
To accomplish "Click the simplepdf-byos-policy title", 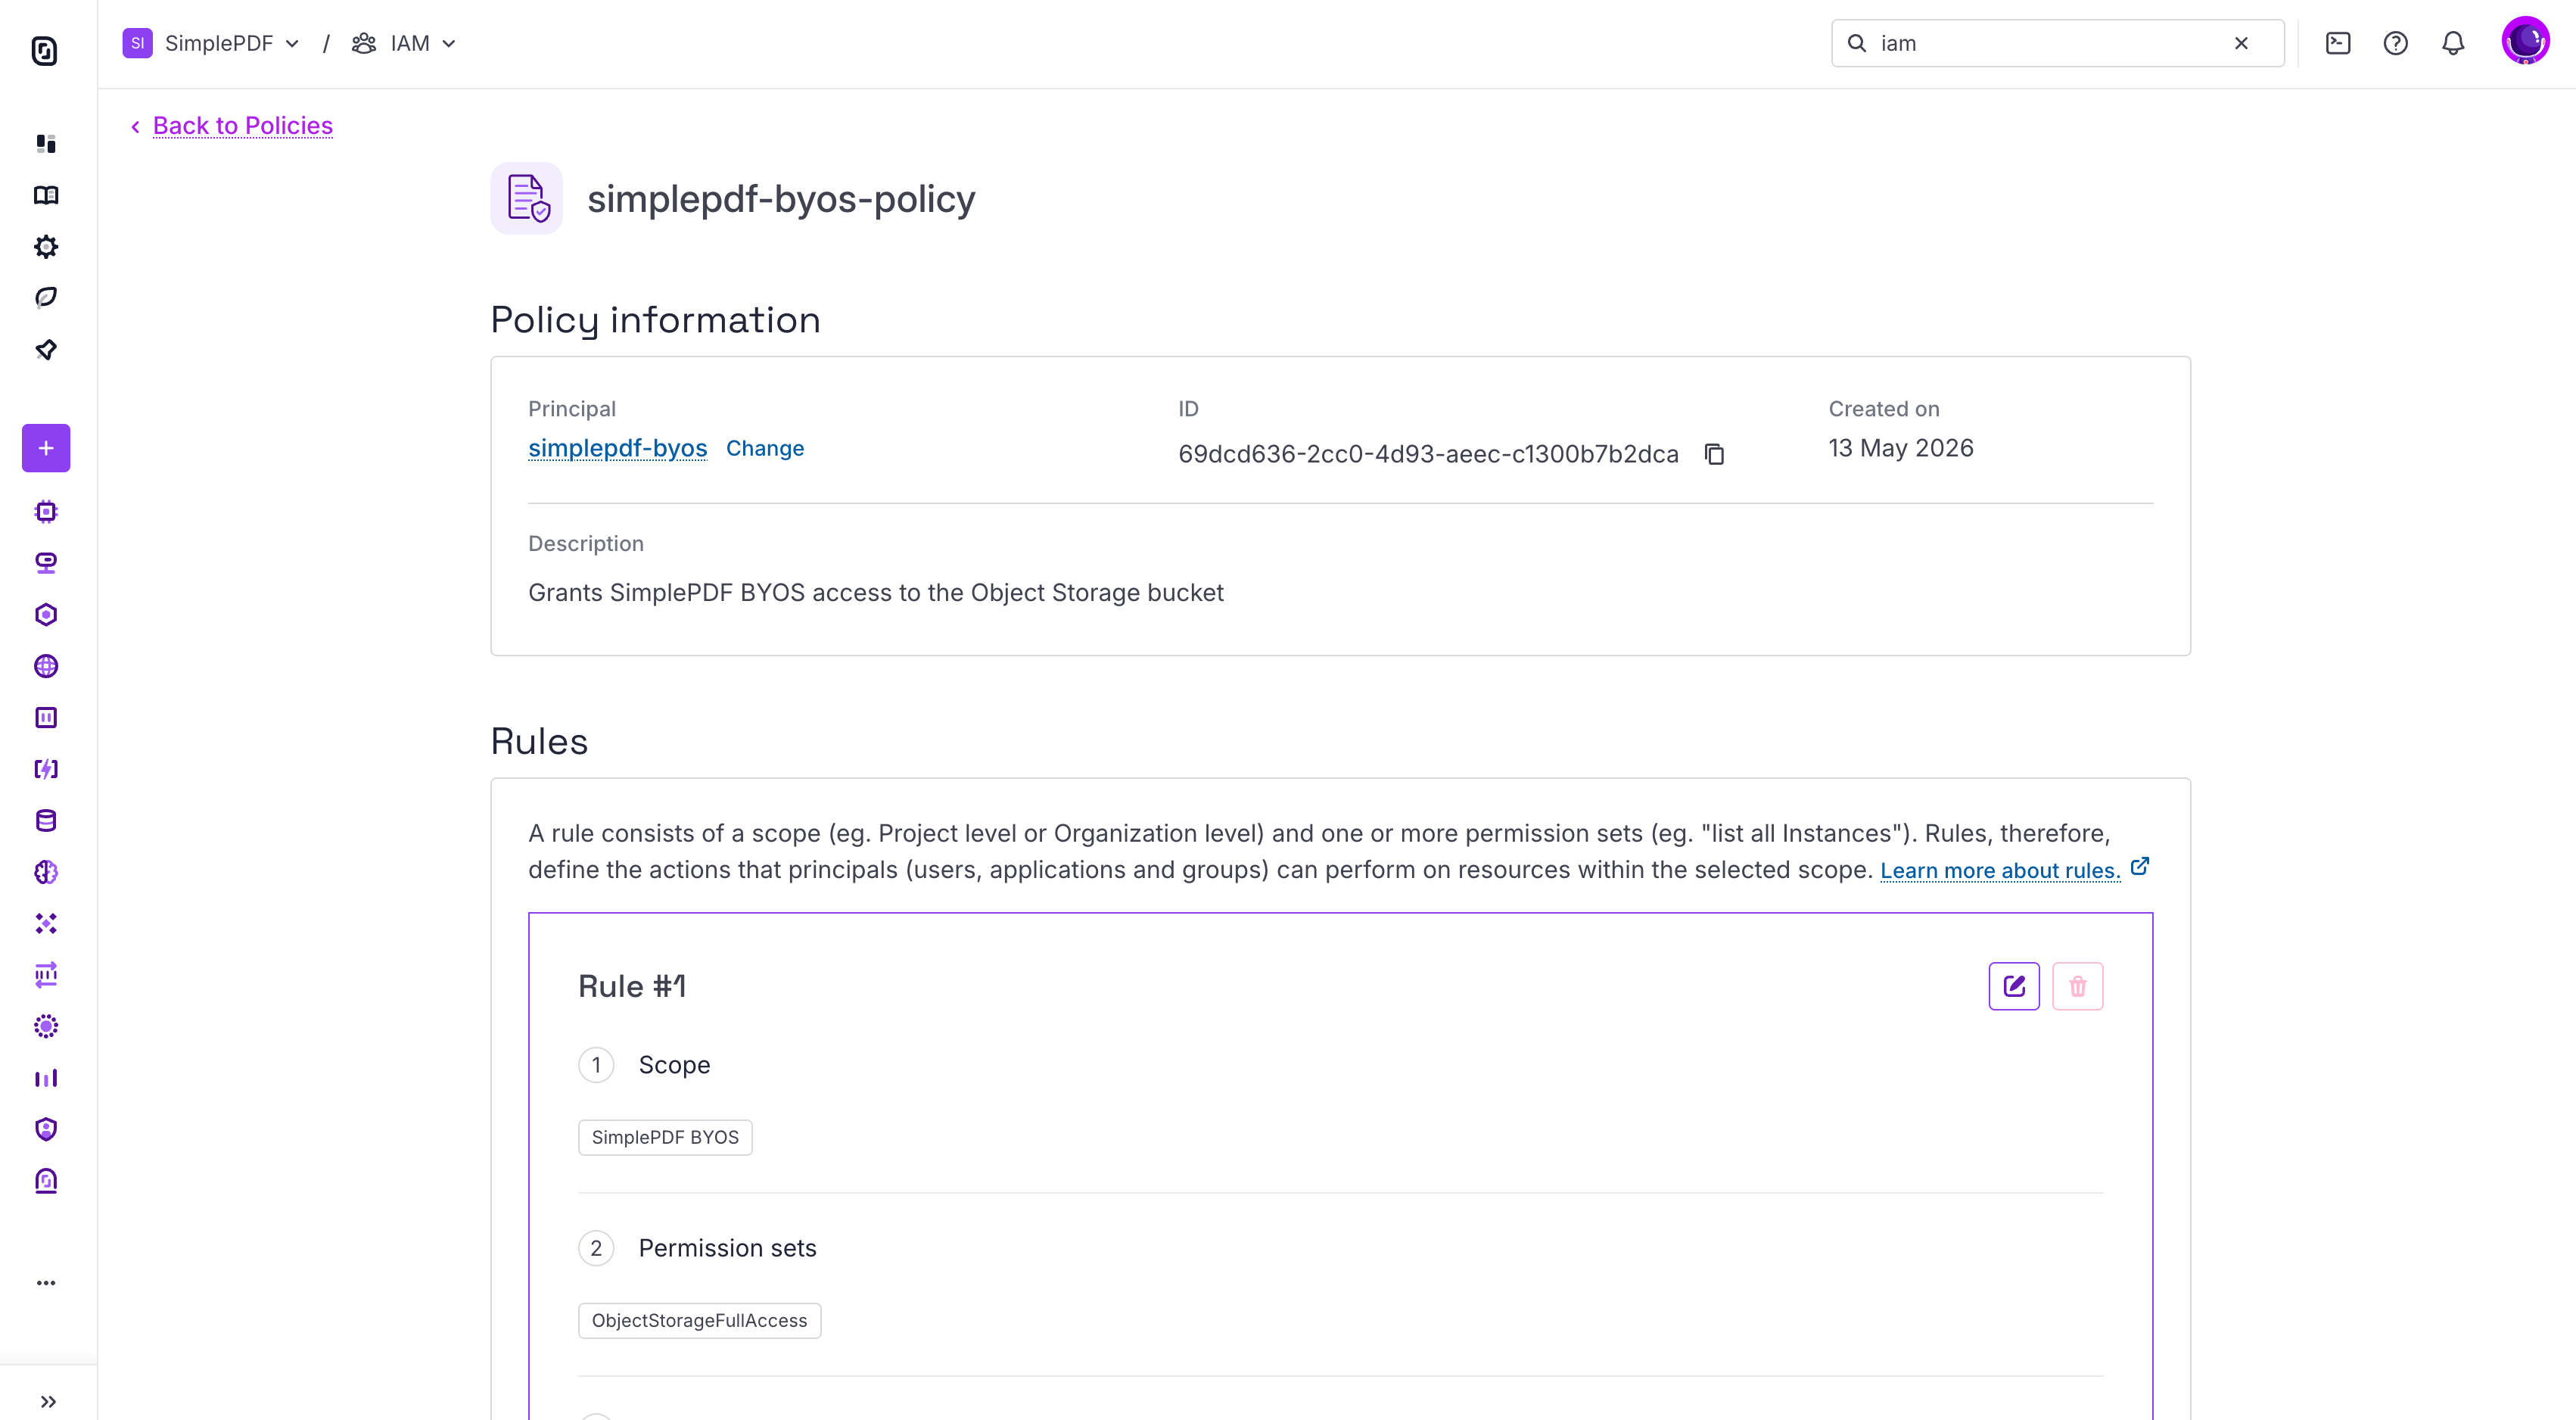I will click(x=781, y=199).
